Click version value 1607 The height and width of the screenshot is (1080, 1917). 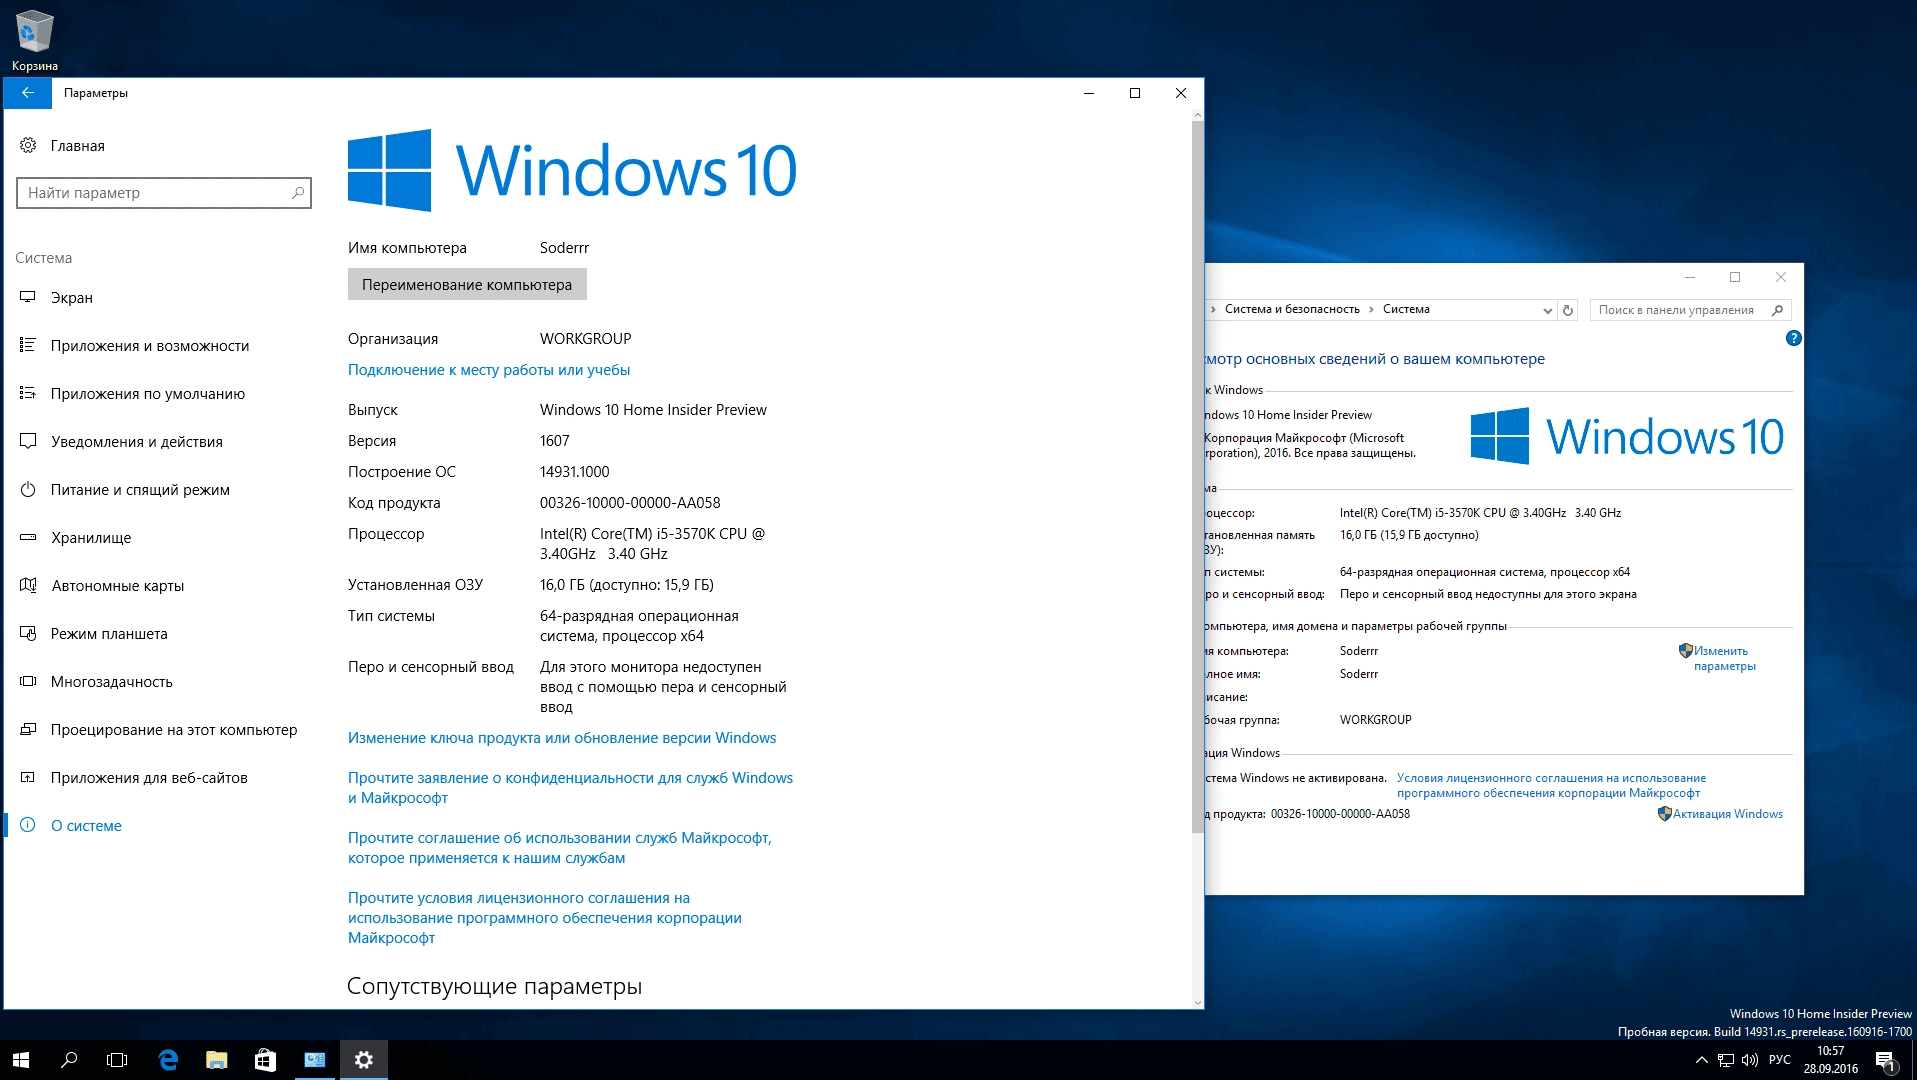pyautogui.click(x=555, y=441)
